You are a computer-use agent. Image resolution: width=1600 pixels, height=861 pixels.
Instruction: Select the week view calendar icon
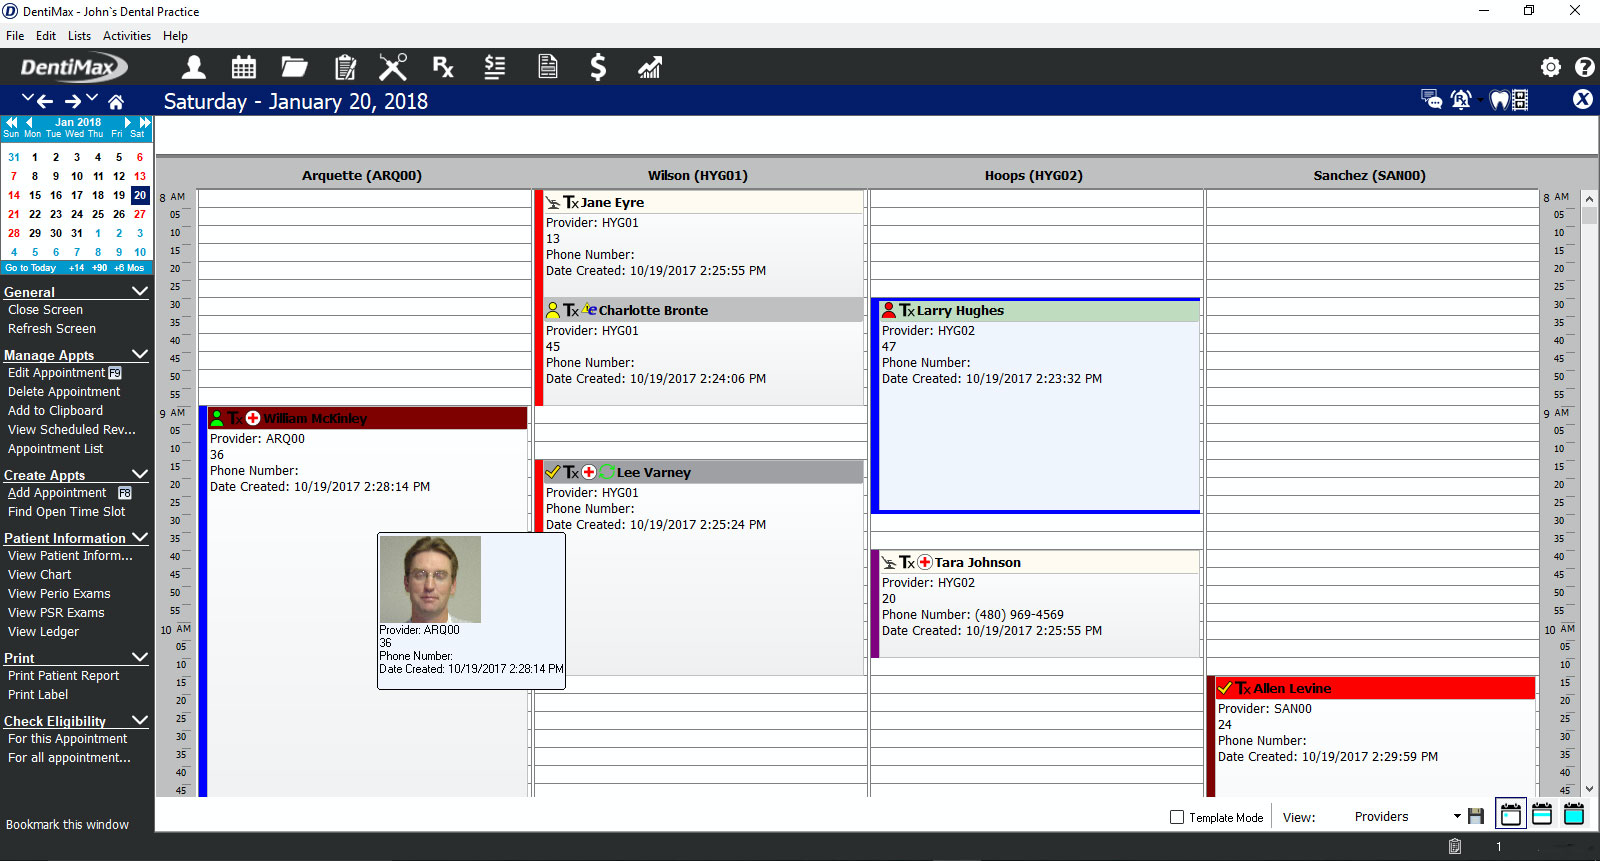(1542, 814)
